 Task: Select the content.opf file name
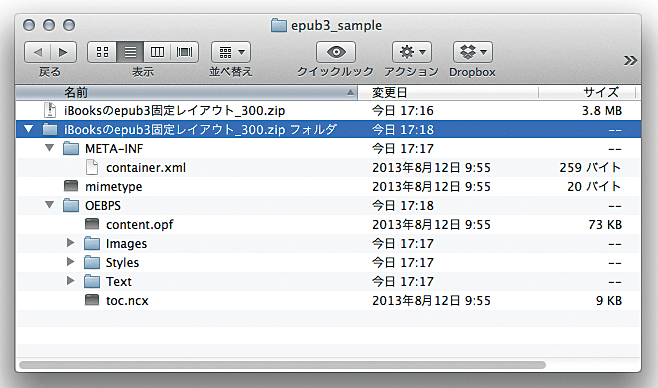coord(140,225)
